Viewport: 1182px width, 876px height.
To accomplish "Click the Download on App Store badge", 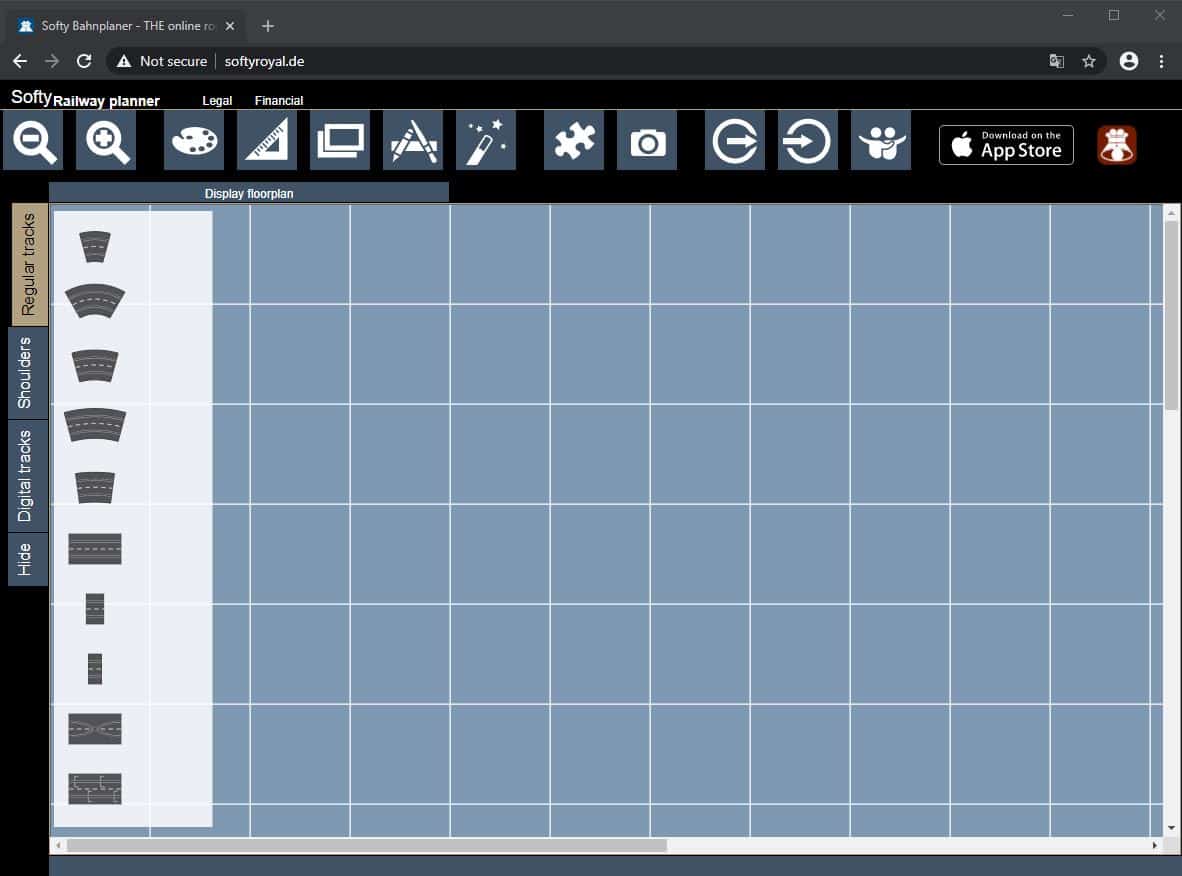I will coord(1006,144).
